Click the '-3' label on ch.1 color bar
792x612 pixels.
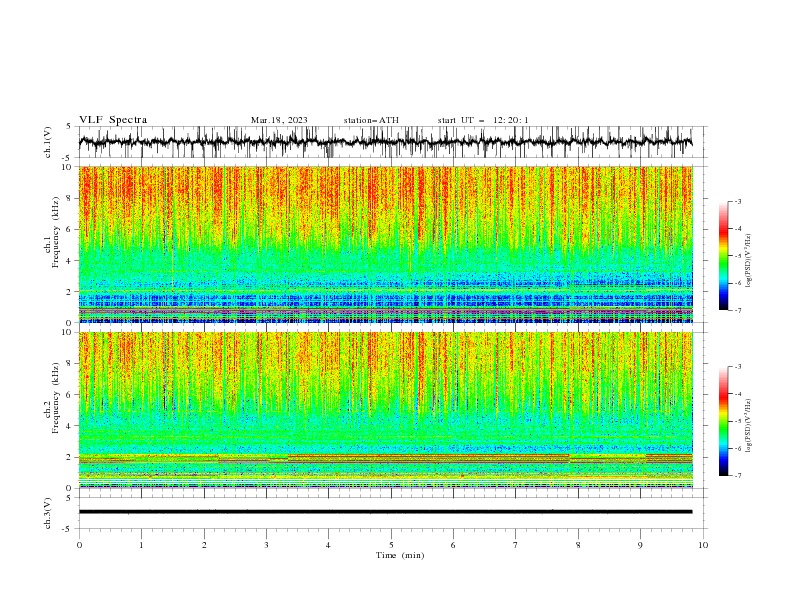[x=737, y=201]
